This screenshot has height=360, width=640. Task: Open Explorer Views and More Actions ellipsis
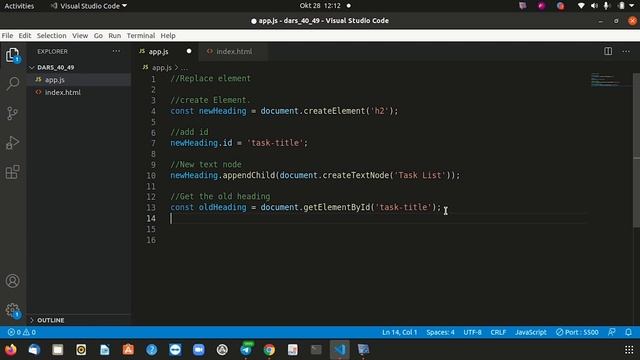116,51
